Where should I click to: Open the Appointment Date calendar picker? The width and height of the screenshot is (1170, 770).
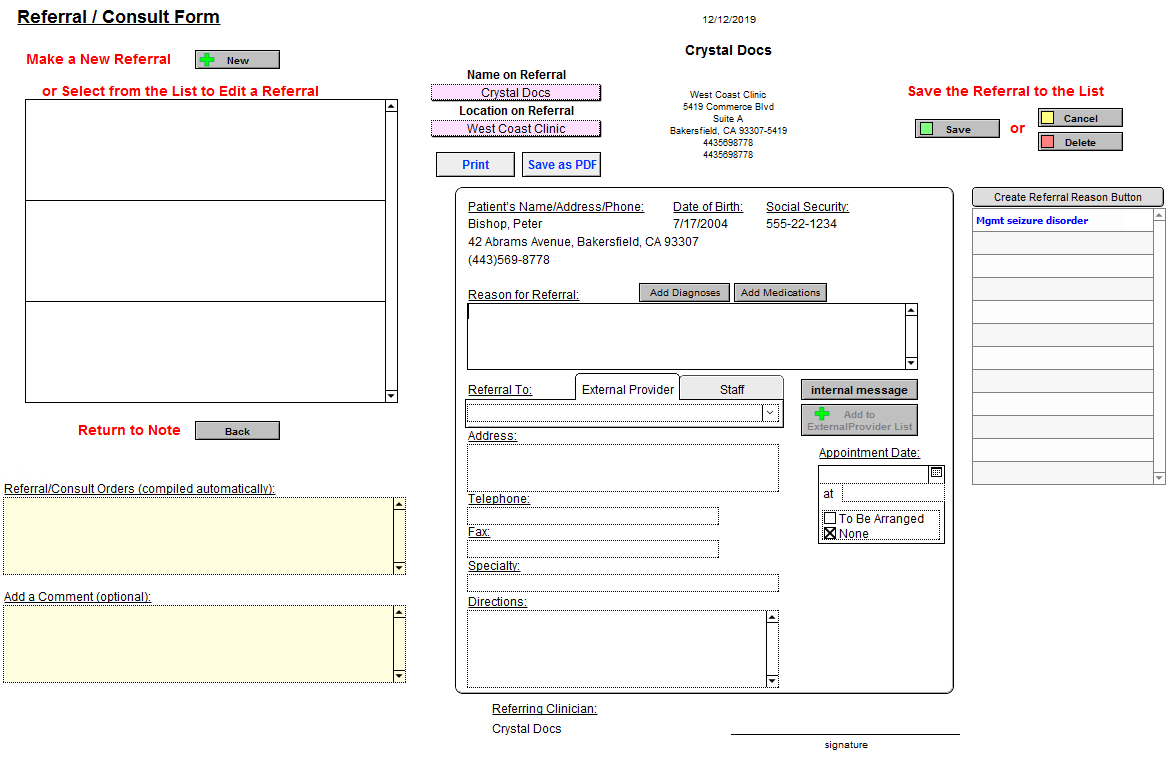936,473
